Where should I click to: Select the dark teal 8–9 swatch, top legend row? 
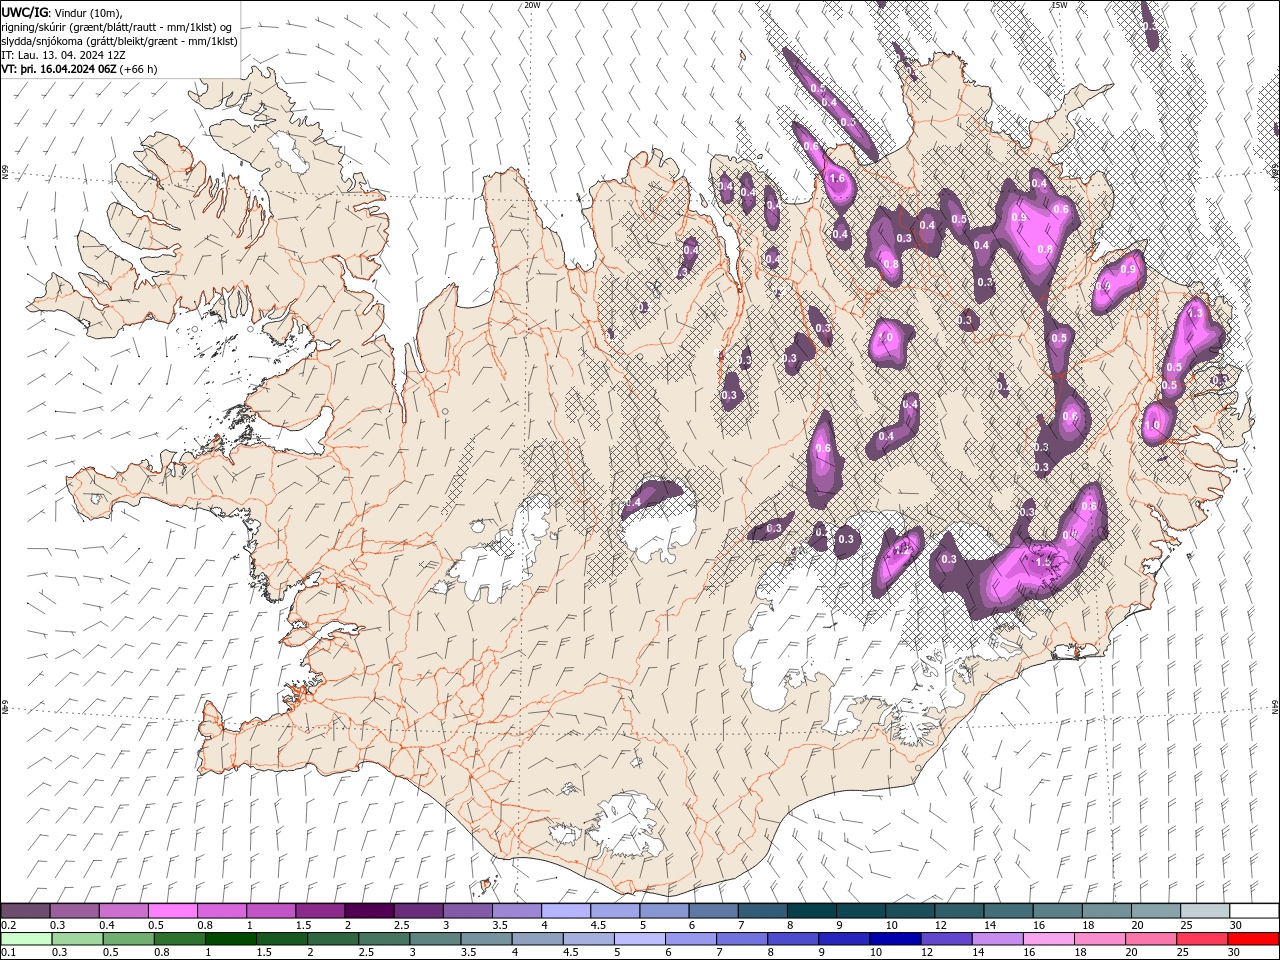click(x=811, y=911)
